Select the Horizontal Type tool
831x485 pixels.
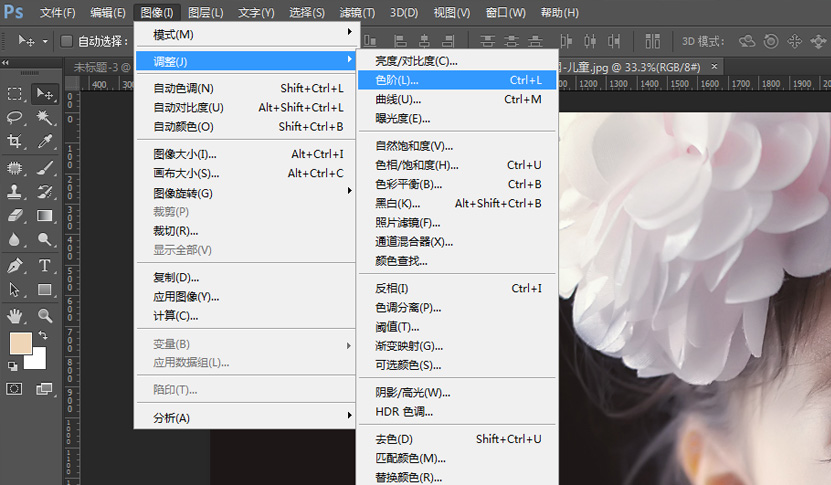tap(45, 265)
